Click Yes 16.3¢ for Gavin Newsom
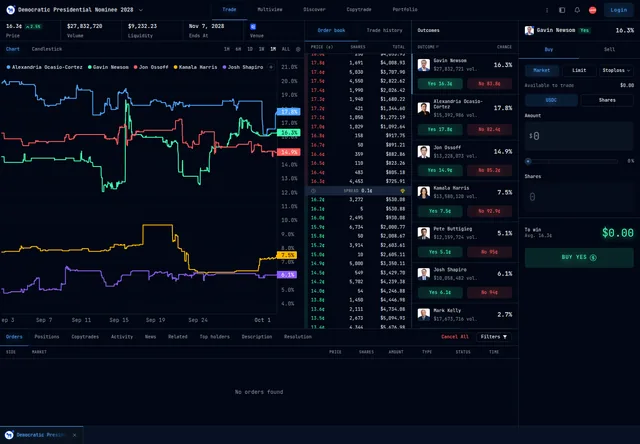This screenshot has height=444, width=640. pos(440,84)
